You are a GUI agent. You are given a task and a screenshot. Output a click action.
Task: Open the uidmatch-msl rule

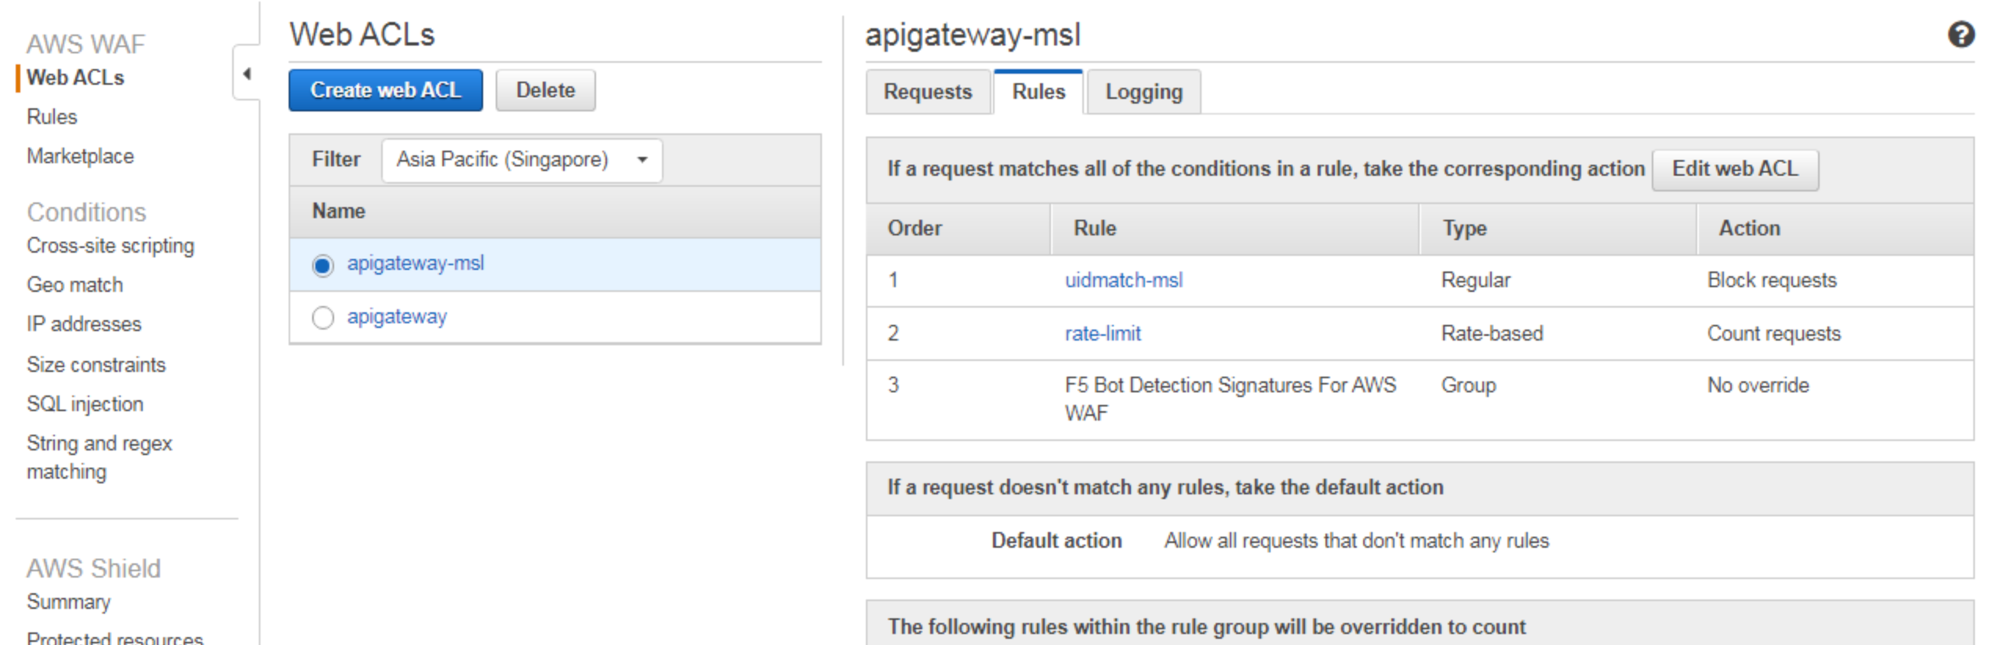pos(1123,280)
